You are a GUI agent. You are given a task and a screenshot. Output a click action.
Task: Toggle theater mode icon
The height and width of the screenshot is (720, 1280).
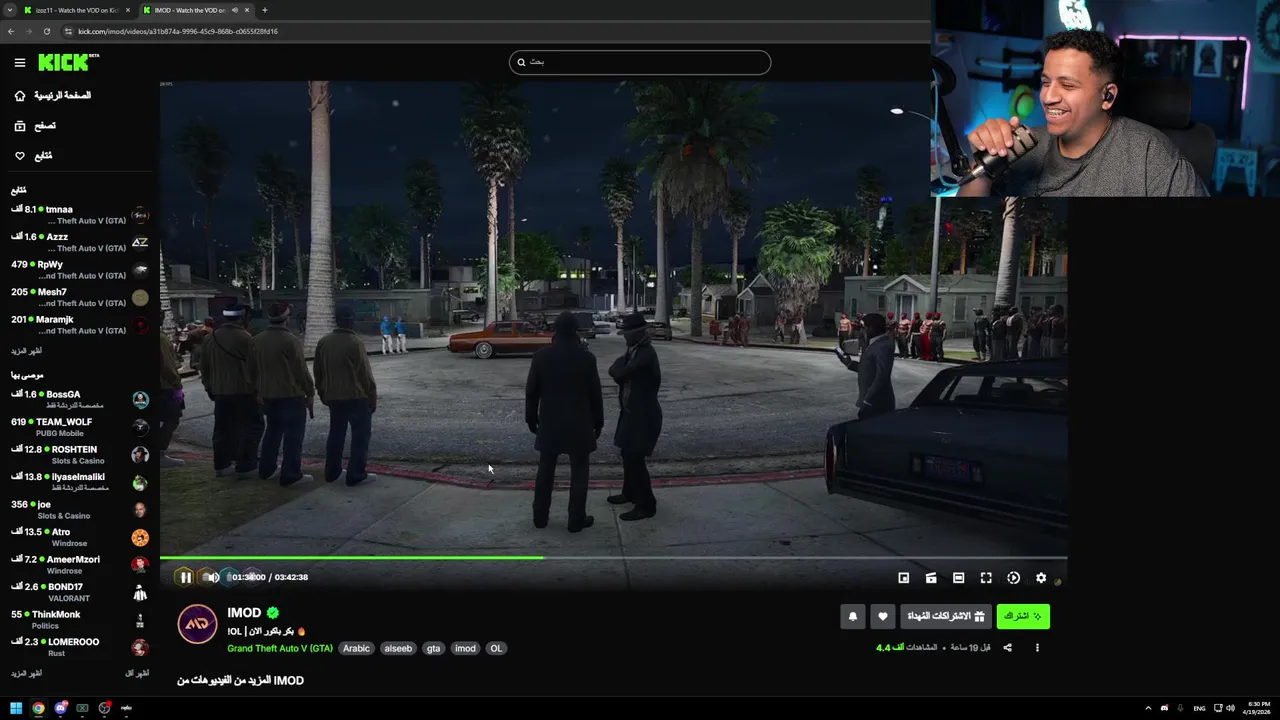[x=958, y=577]
